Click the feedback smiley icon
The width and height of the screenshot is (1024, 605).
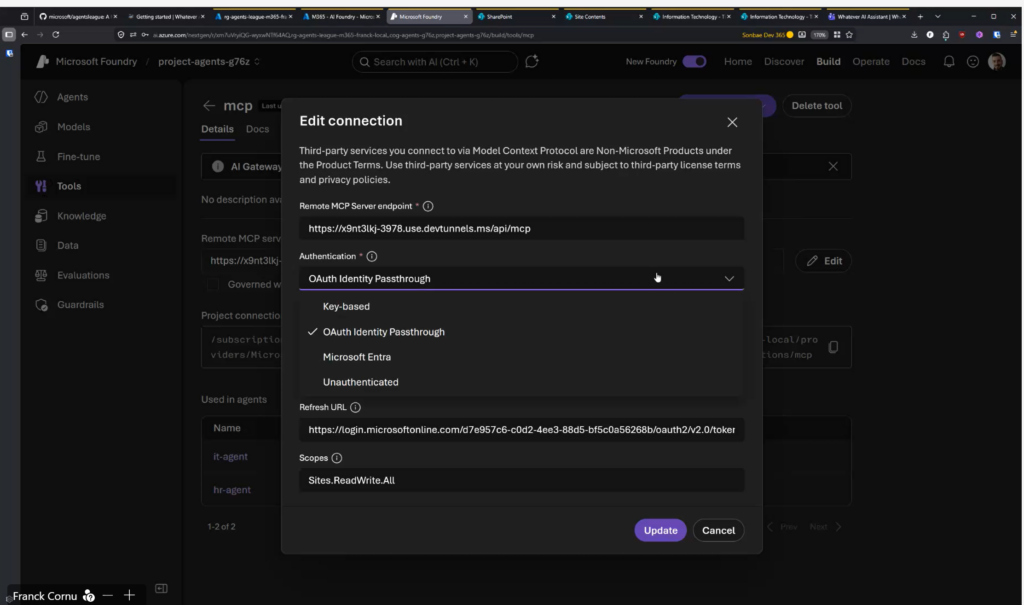click(x=972, y=61)
